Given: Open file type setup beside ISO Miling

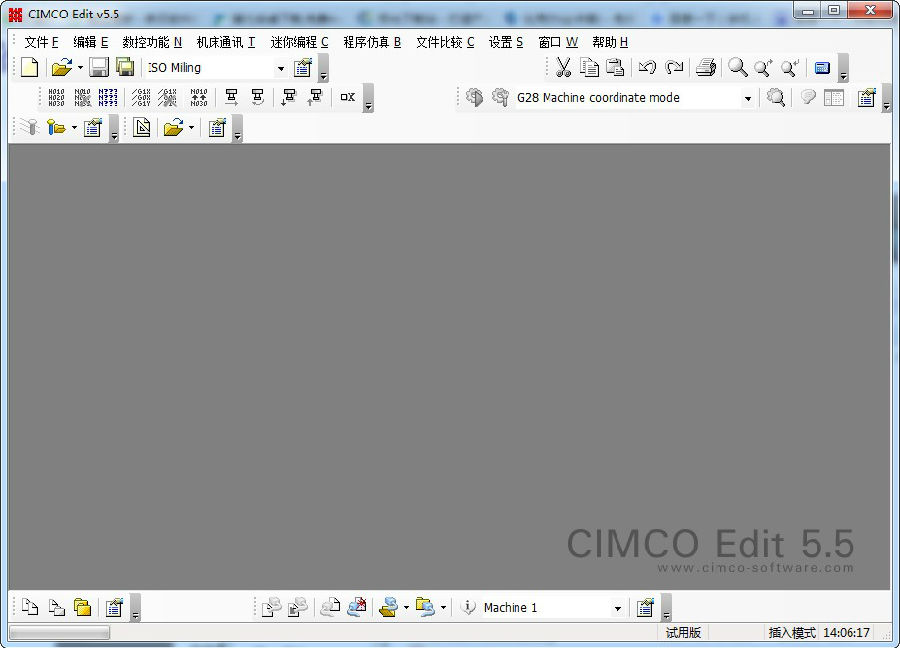Looking at the screenshot, I should [x=302, y=68].
